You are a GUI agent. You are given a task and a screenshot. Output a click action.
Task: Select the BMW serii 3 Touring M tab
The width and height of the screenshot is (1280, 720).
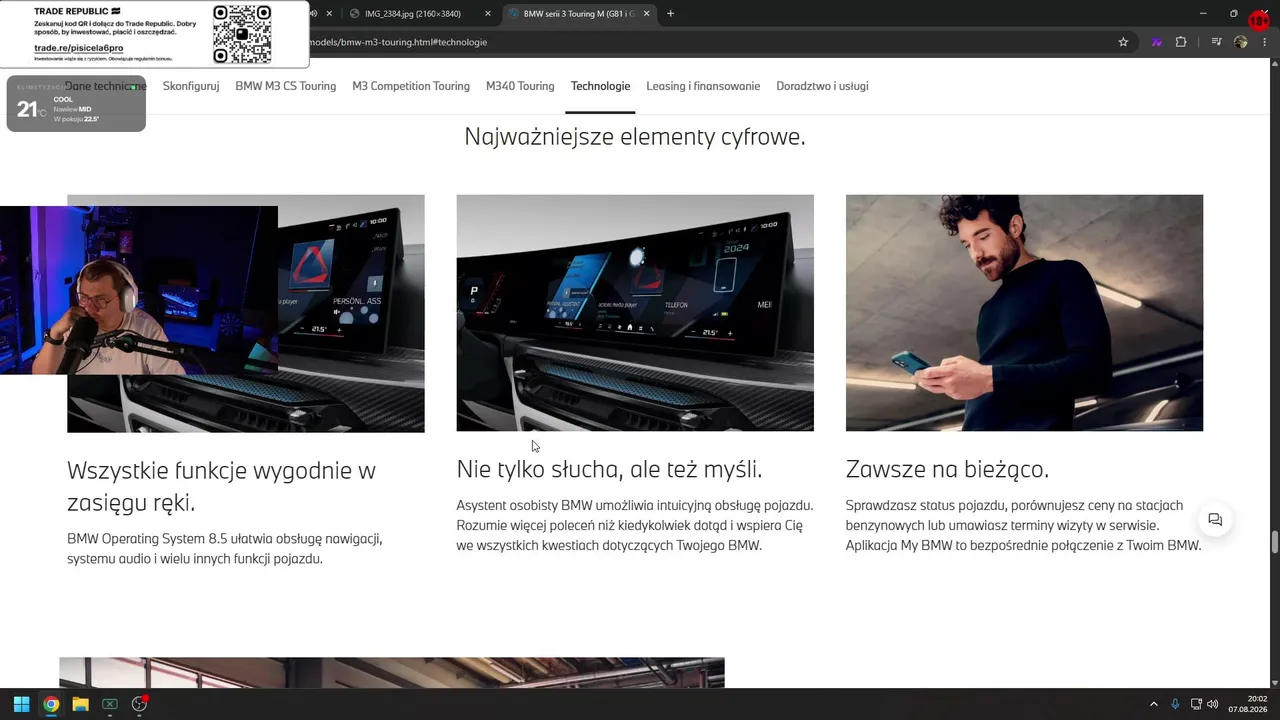pyautogui.click(x=578, y=14)
